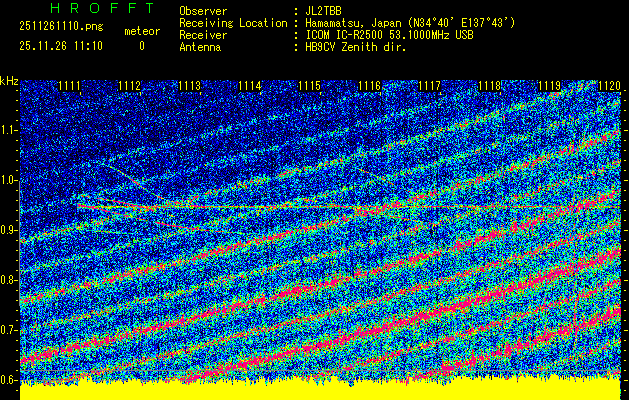The height and width of the screenshot is (400, 629).
Task: Select the meteor count value 0
Action: [x=141, y=46]
